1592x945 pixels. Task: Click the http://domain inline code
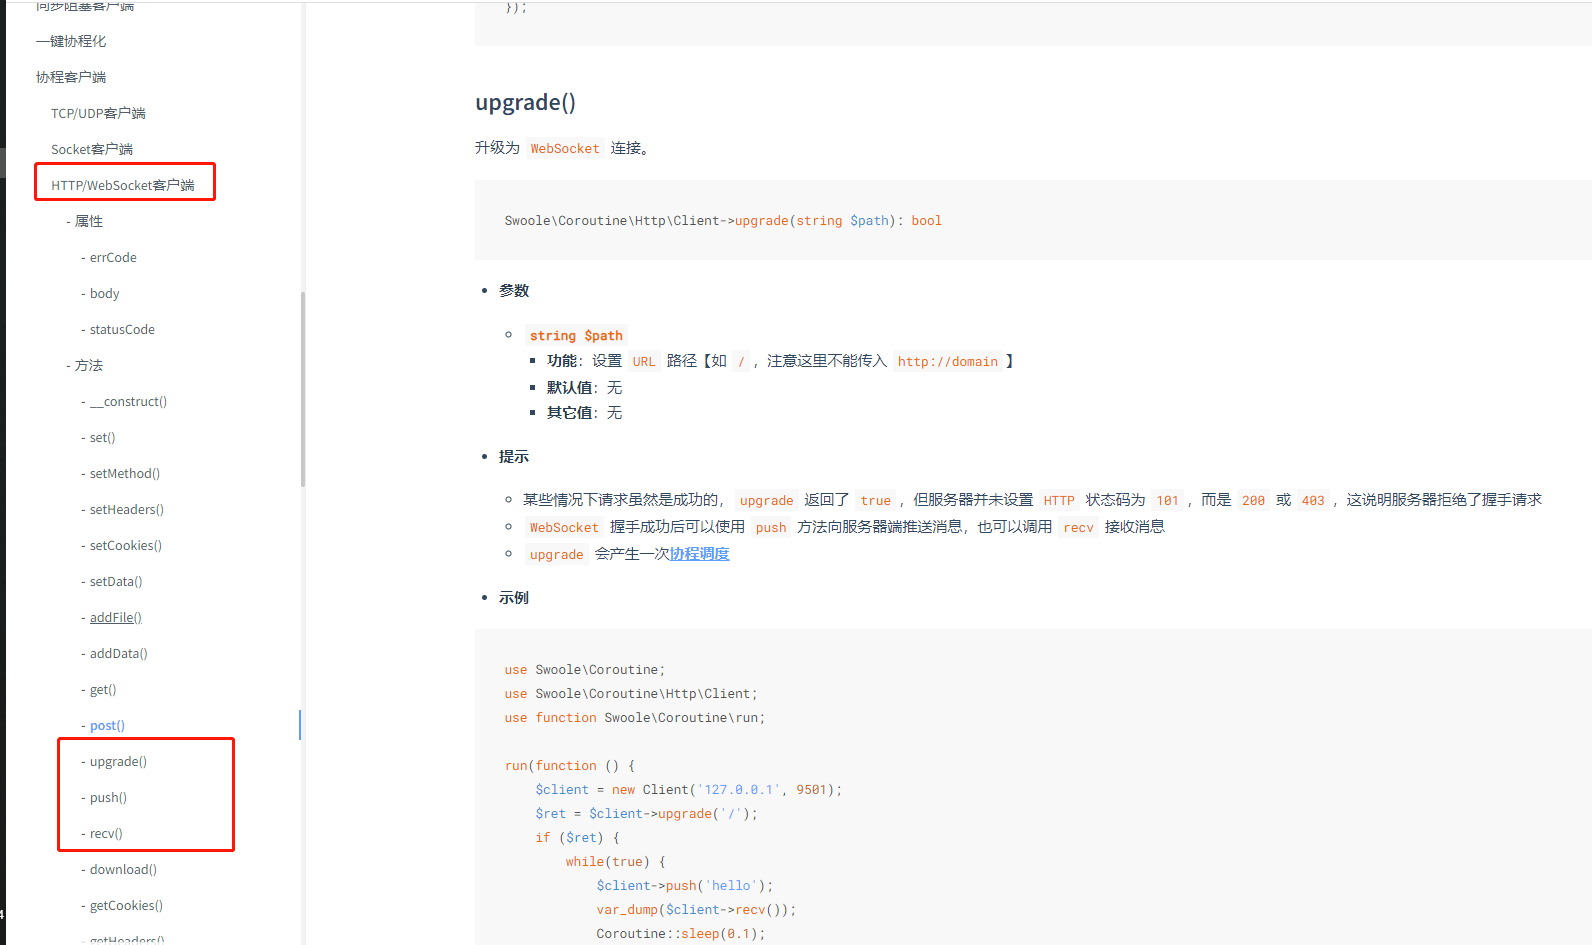pyautogui.click(x=947, y=361)
